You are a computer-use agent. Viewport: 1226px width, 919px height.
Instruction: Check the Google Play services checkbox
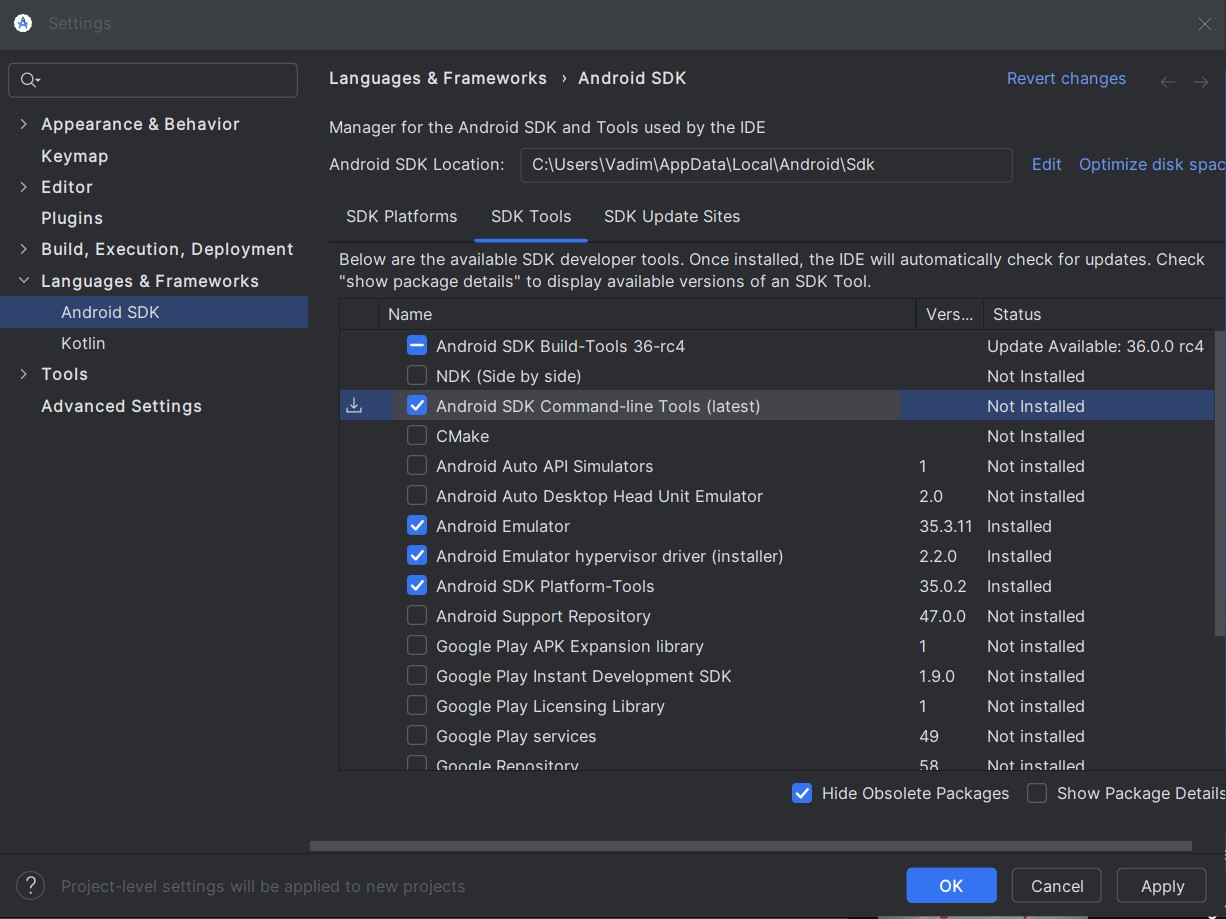point(417,736)
